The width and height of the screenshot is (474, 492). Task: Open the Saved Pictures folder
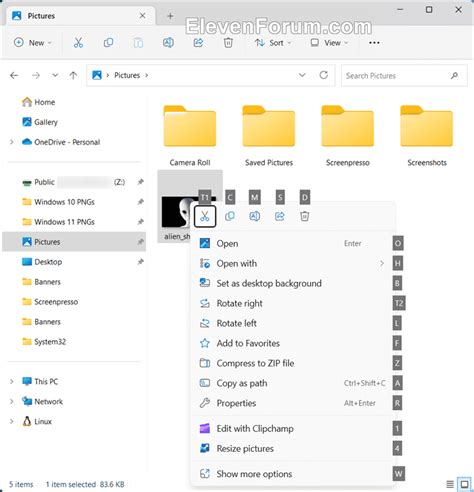point(269,136)
